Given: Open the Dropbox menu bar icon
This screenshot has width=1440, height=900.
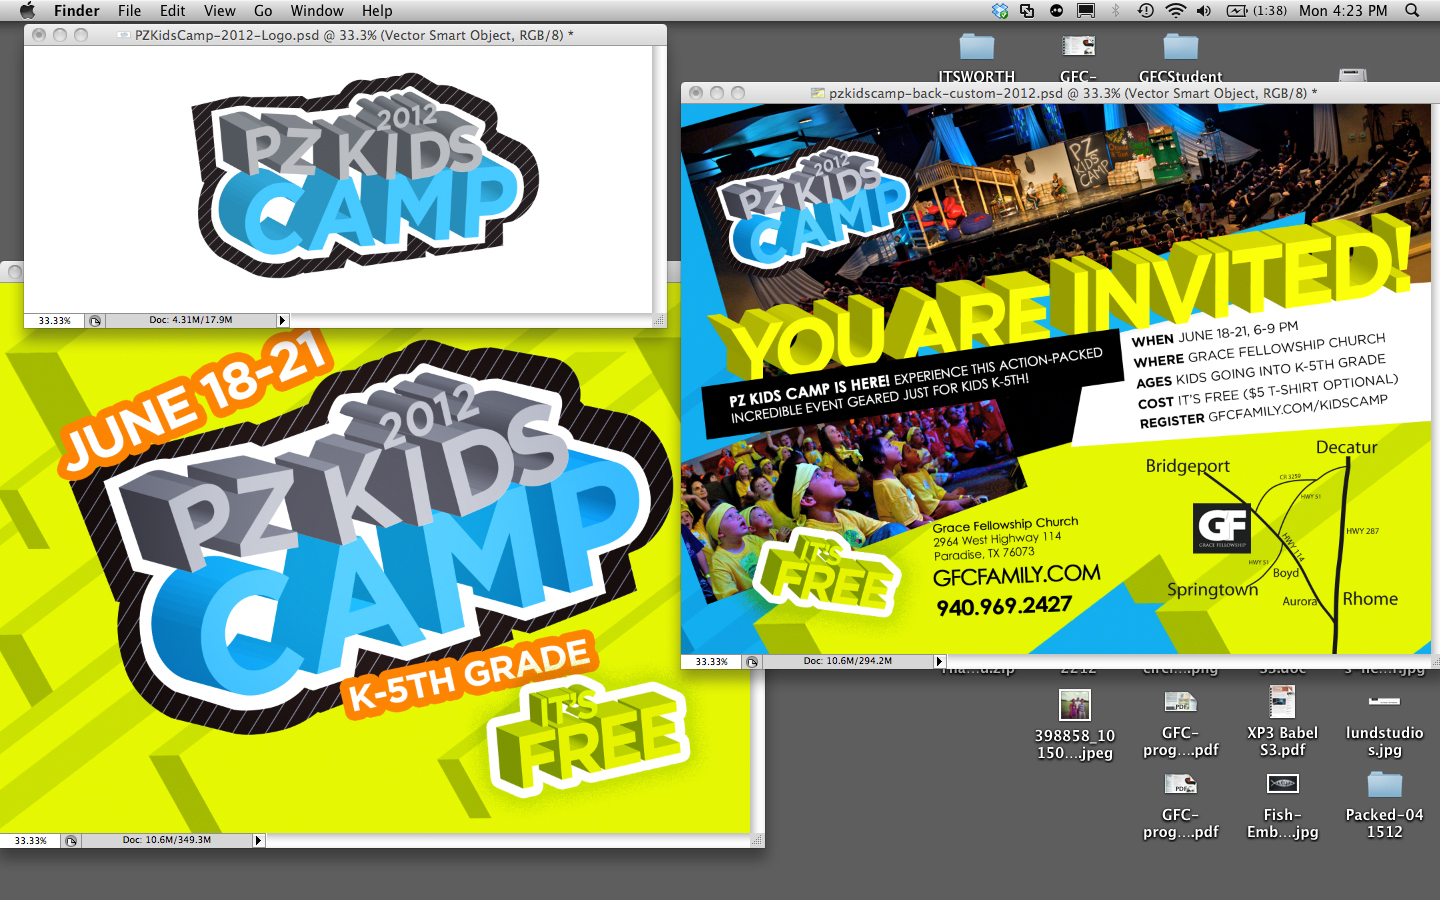Looking at the screenshot, I should 1000,11.
